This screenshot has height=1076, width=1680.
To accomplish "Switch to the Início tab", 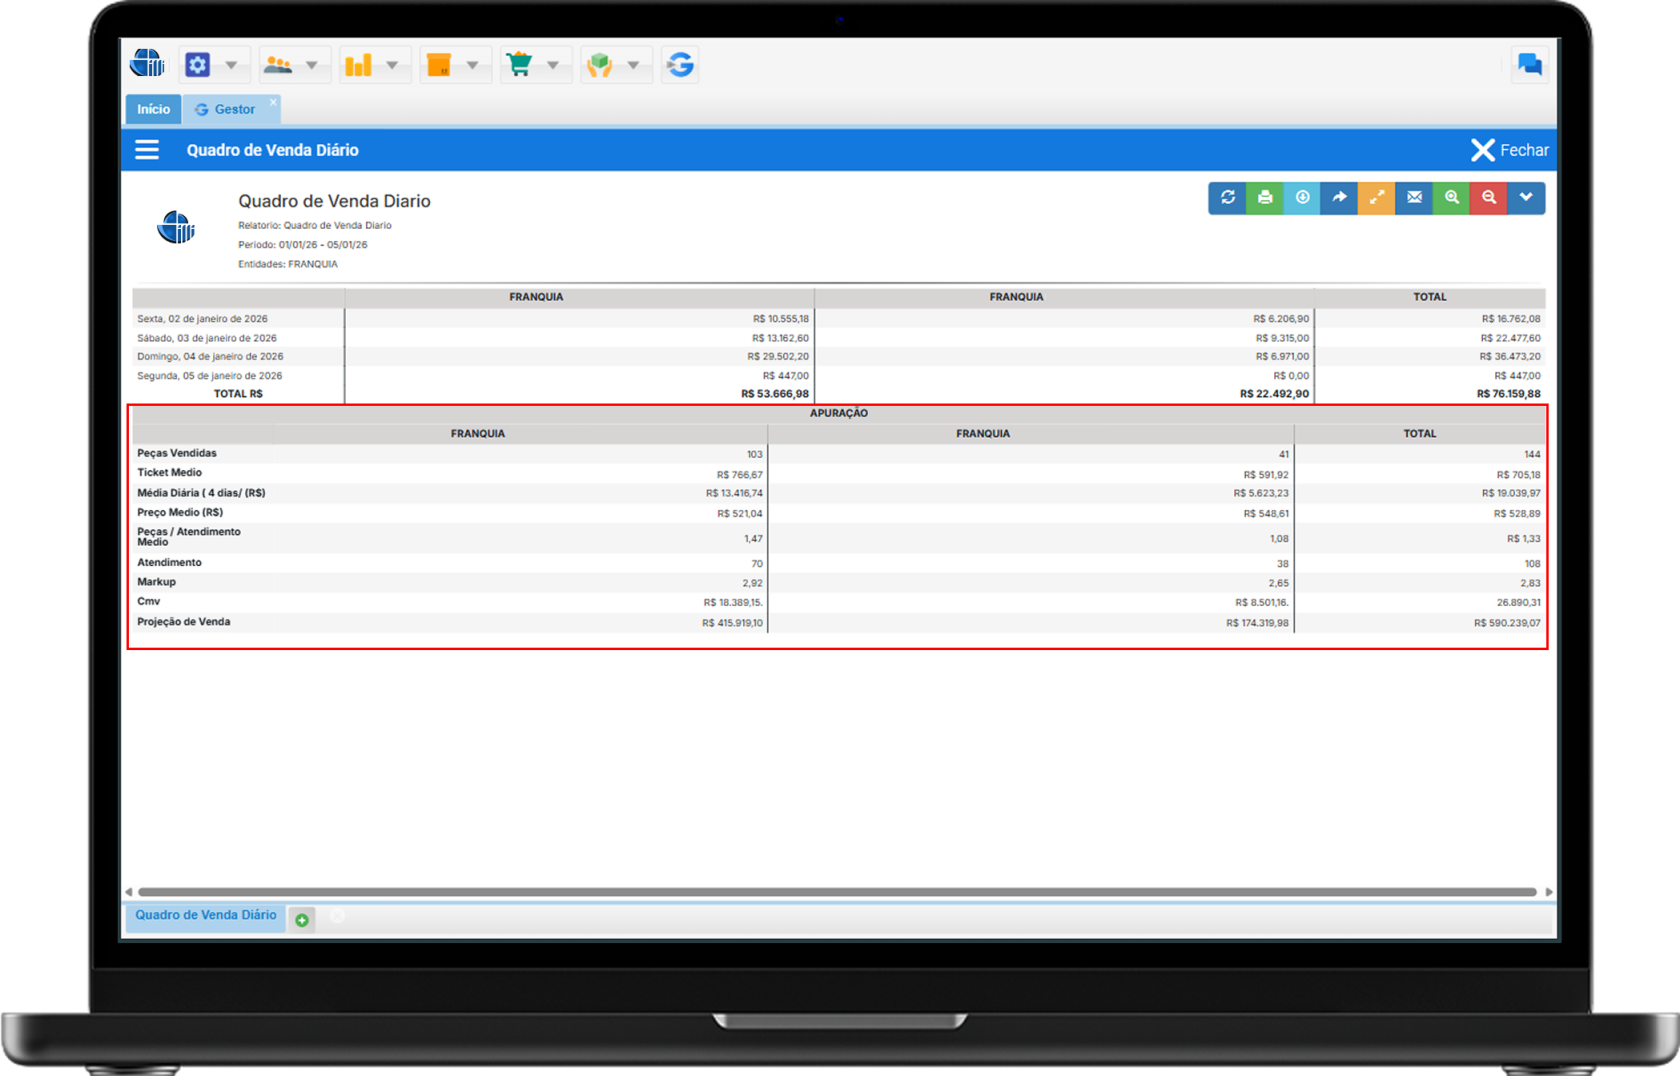I will point(153,109).
